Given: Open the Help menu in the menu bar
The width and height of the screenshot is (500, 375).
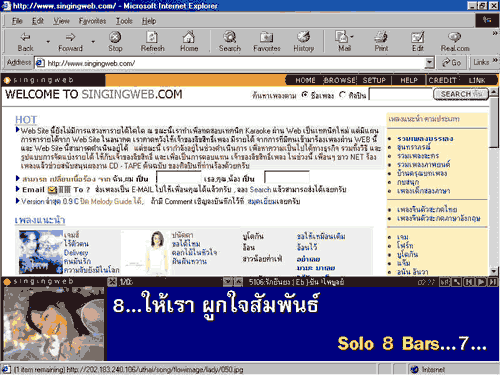Looking at the screenshot, I should [149, 21].
